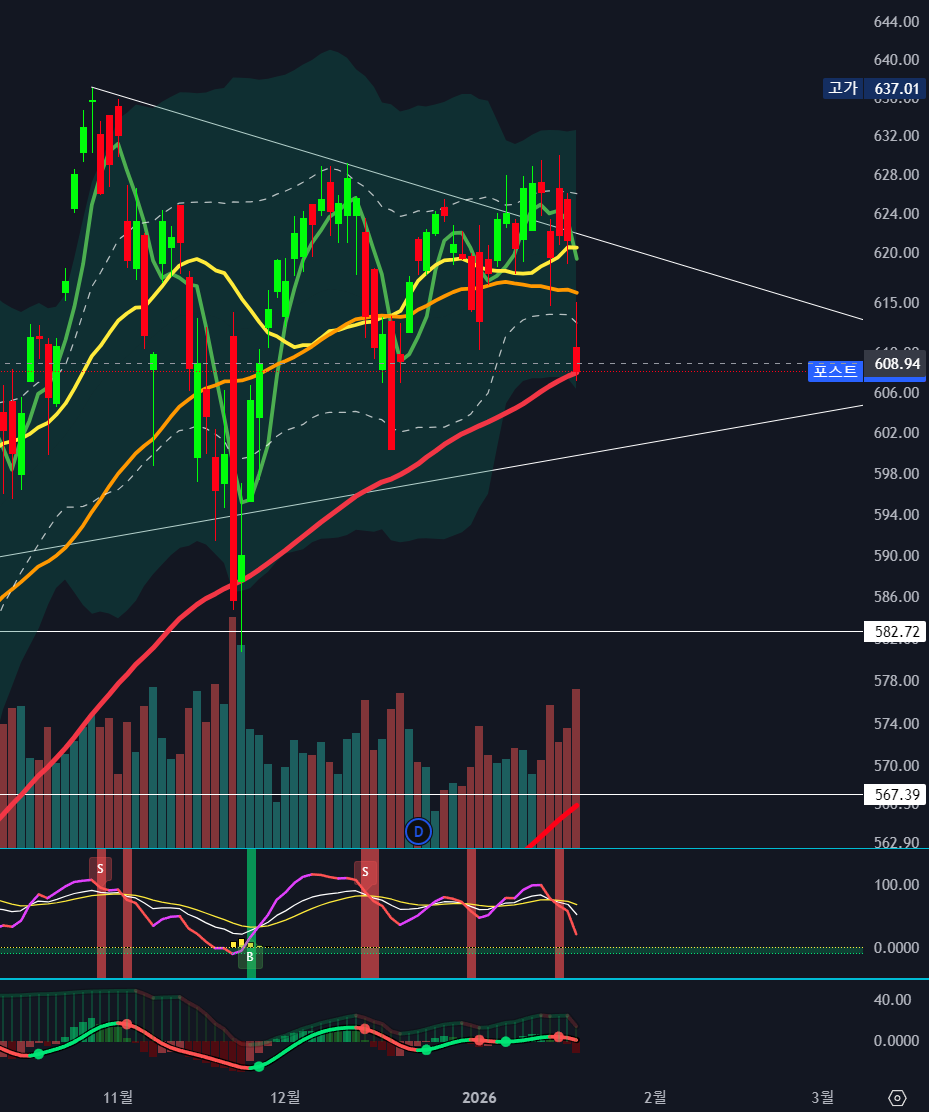Image resolution: width=929 pixels, height=1112 pixels.
Task: Click the "12월" date on time axis
Action: coord(285,1097)
